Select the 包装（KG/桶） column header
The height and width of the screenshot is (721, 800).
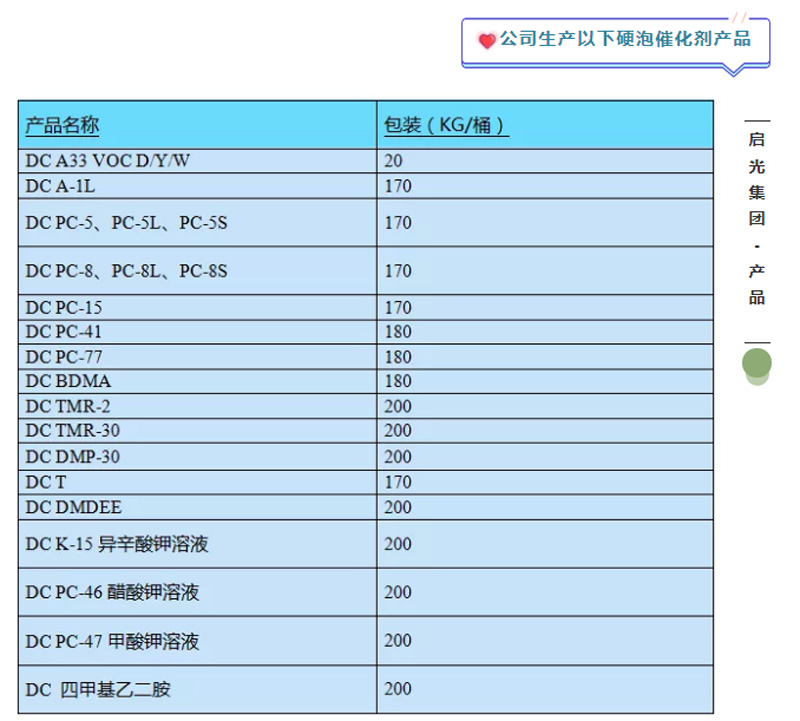446,126
